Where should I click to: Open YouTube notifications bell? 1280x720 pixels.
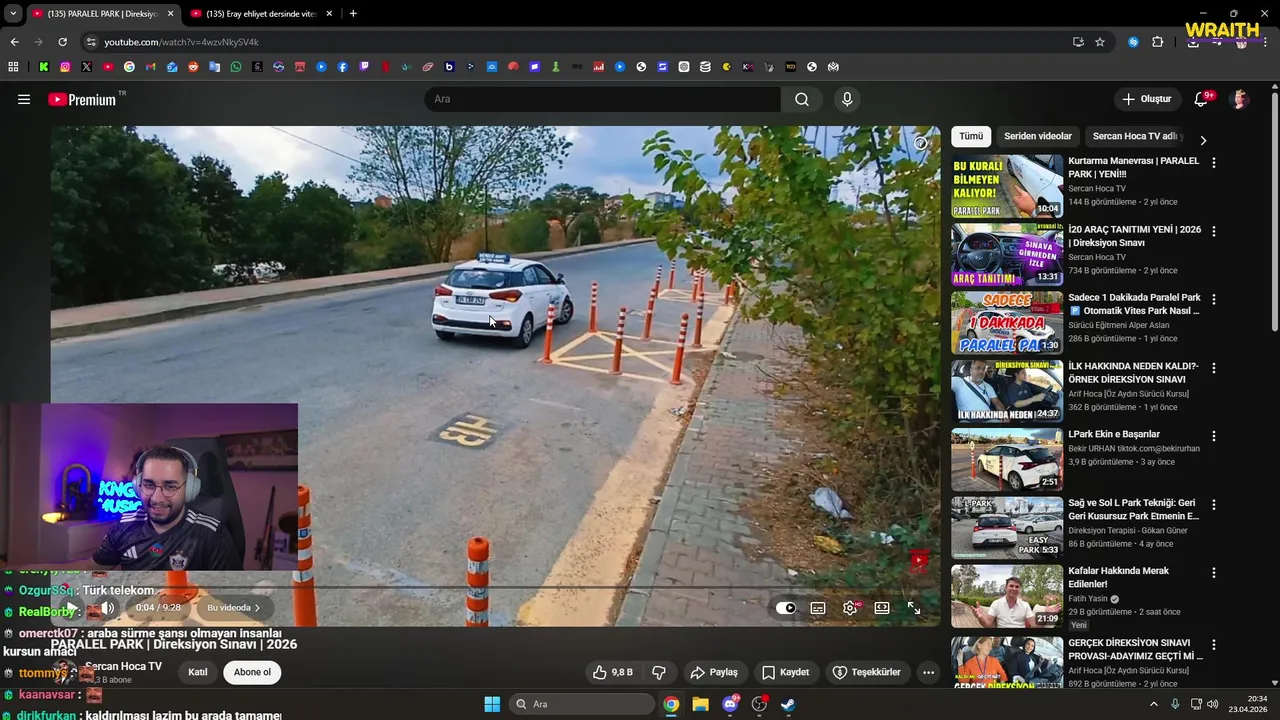[1201, 99]
